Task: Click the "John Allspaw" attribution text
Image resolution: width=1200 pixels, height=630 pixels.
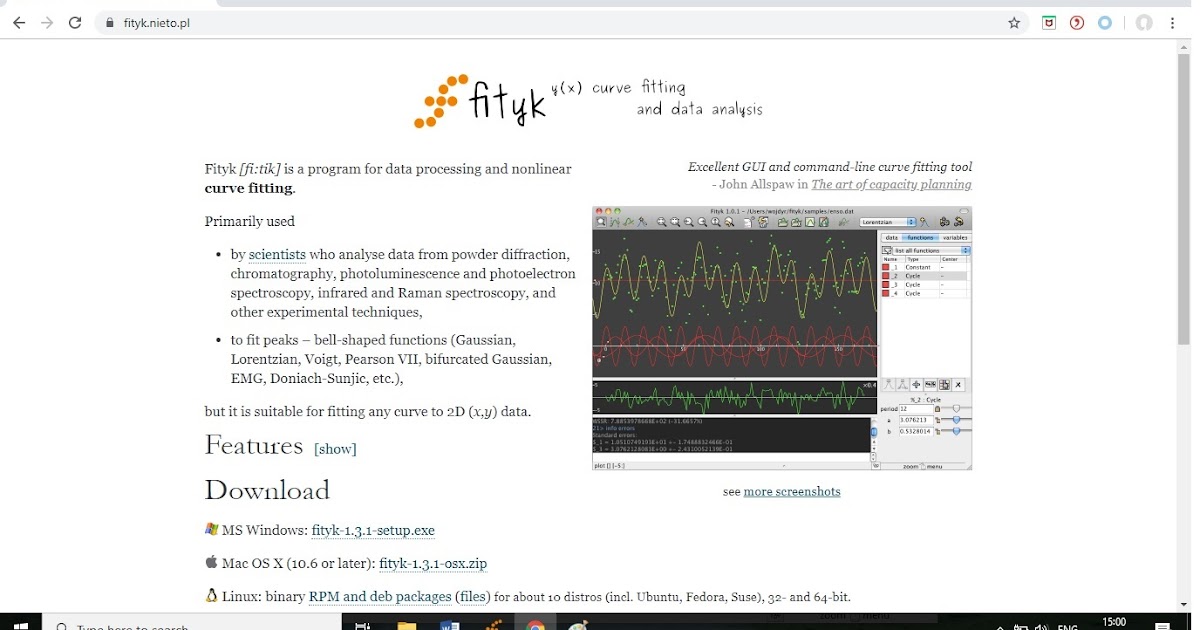Action: click(x=759, y=184)
